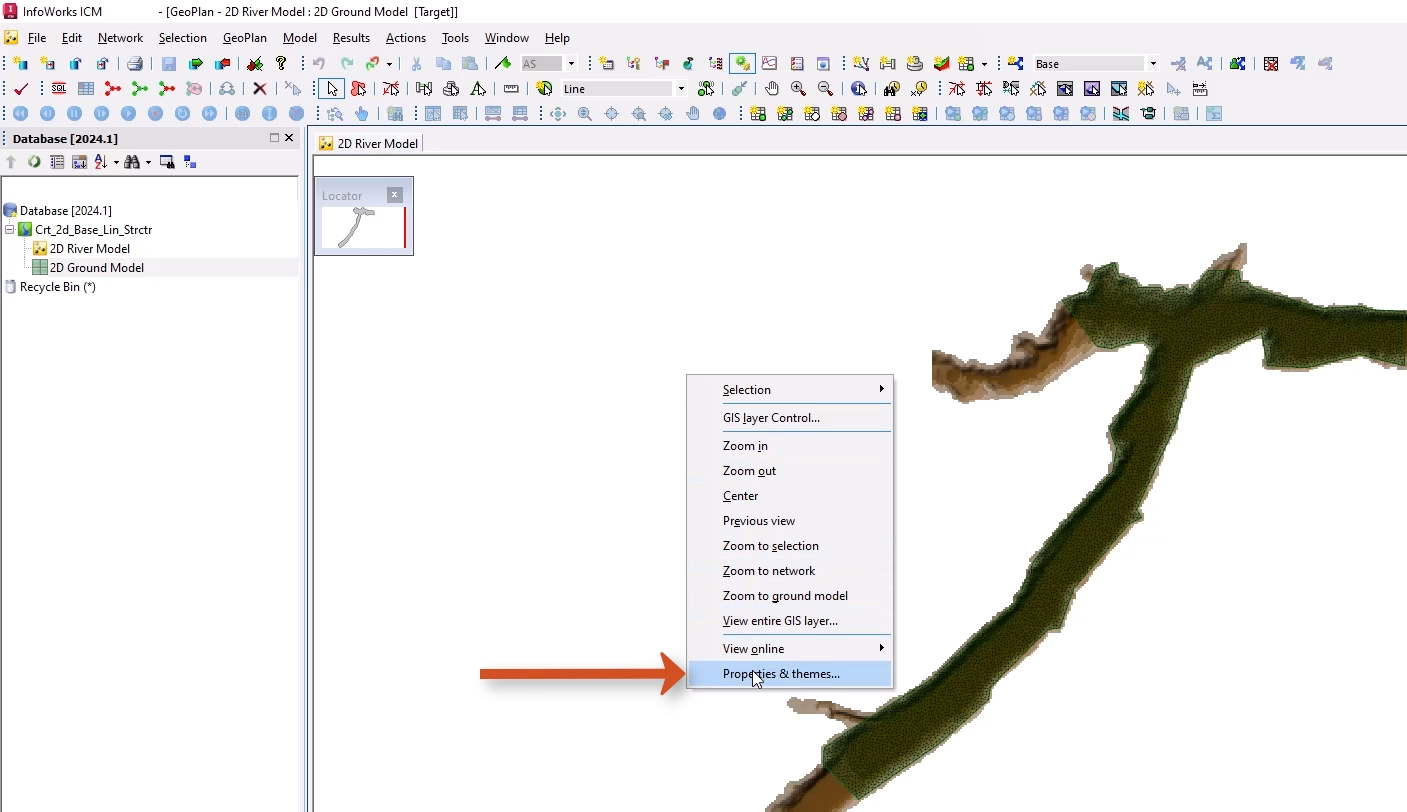Choose Previous view from context menu
This screenshot has height=812, width=1407.
click(x=789, y=520)
